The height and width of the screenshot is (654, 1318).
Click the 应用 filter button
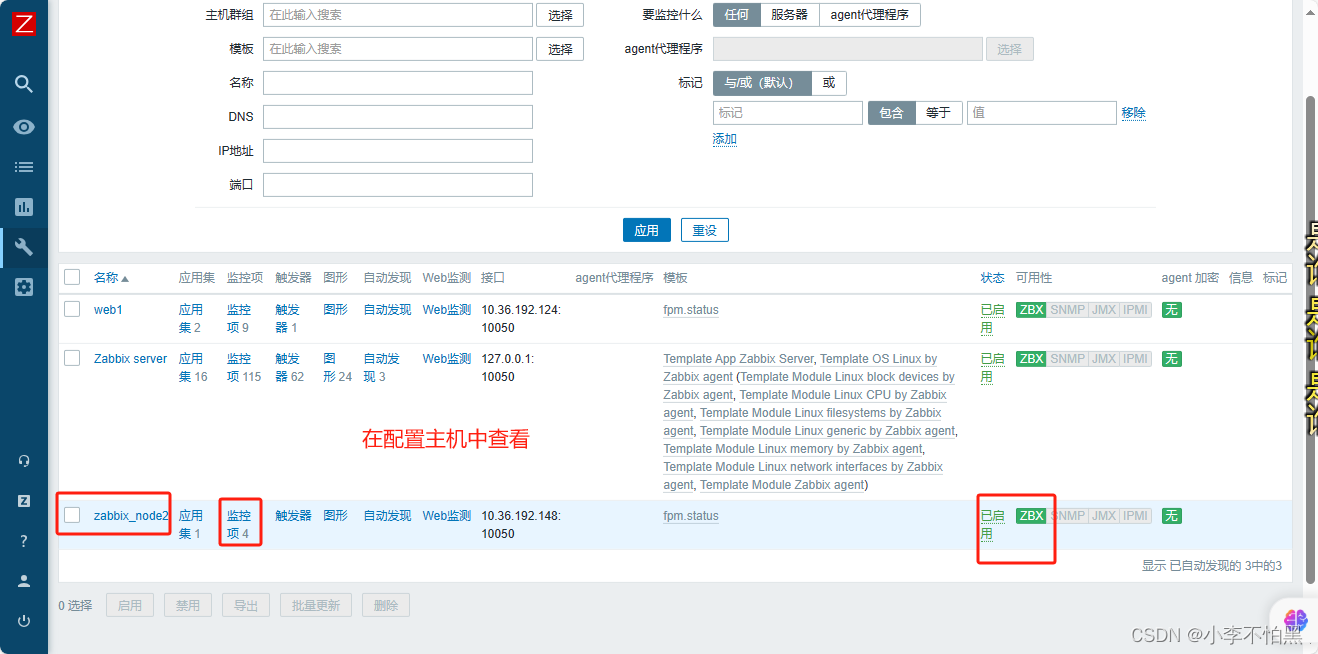[647, 230]
